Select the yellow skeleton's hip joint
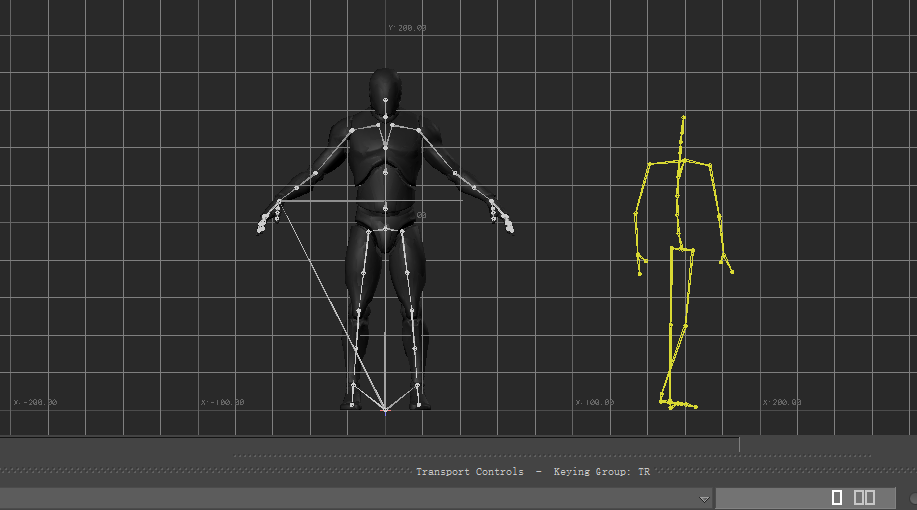This screenshot has height=510, width=917. [679, 248]
